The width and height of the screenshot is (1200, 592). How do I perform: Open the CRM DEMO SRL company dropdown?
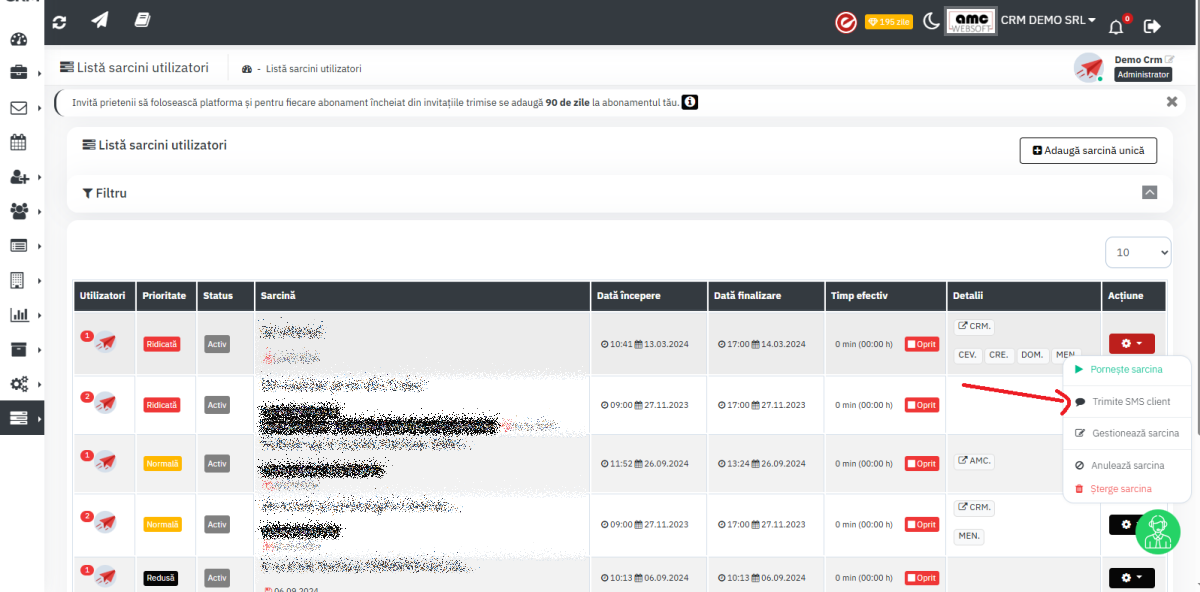point(1048,21)
